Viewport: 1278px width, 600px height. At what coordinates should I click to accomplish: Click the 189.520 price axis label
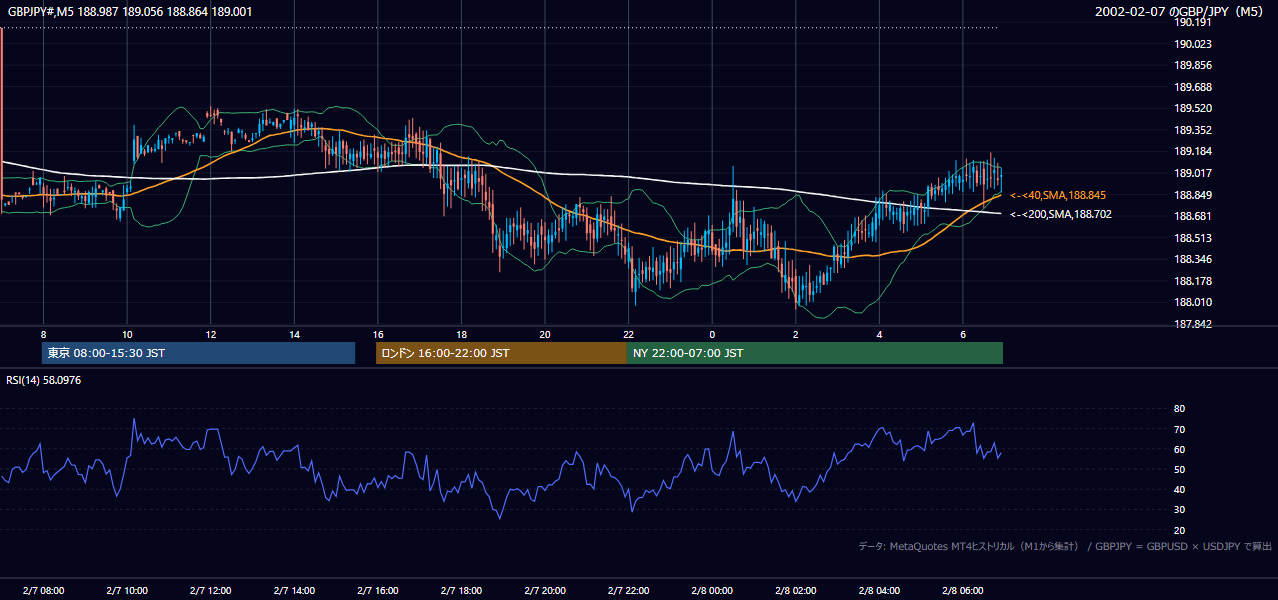click(1193, 108)
